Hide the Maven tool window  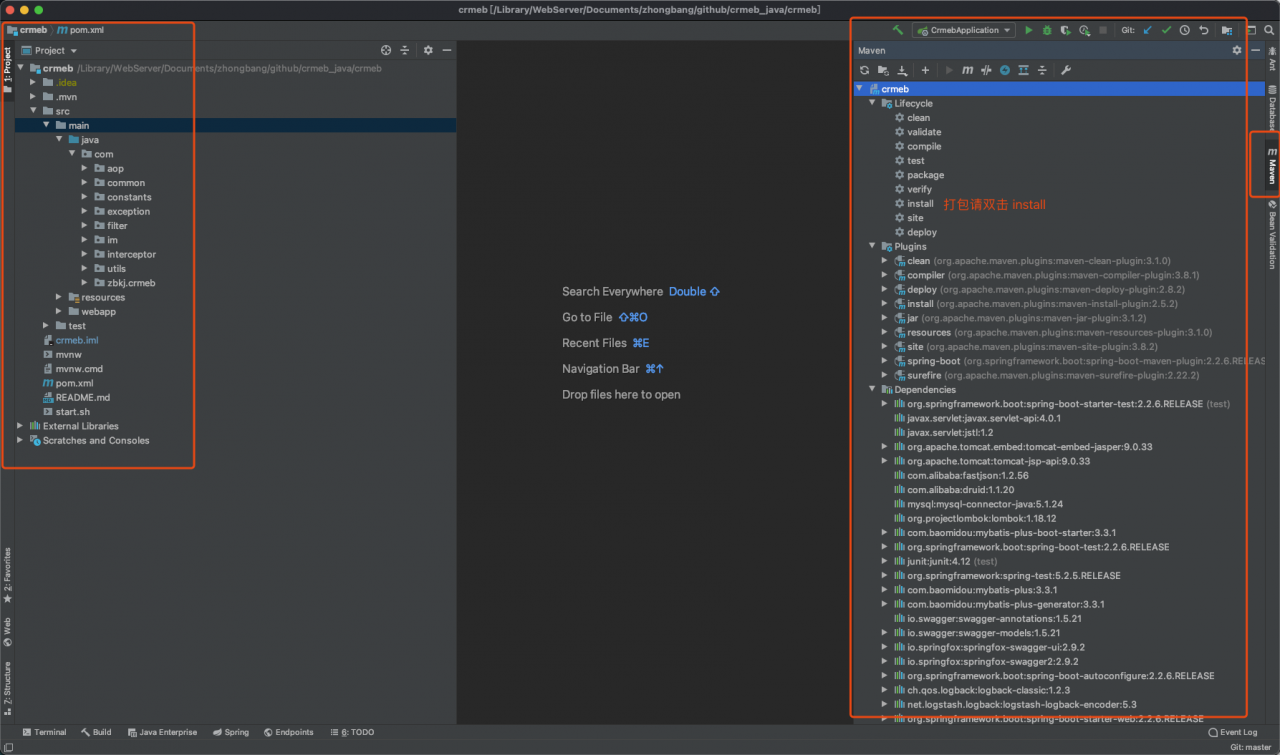pyautogui.click(x=1255, y=50)
